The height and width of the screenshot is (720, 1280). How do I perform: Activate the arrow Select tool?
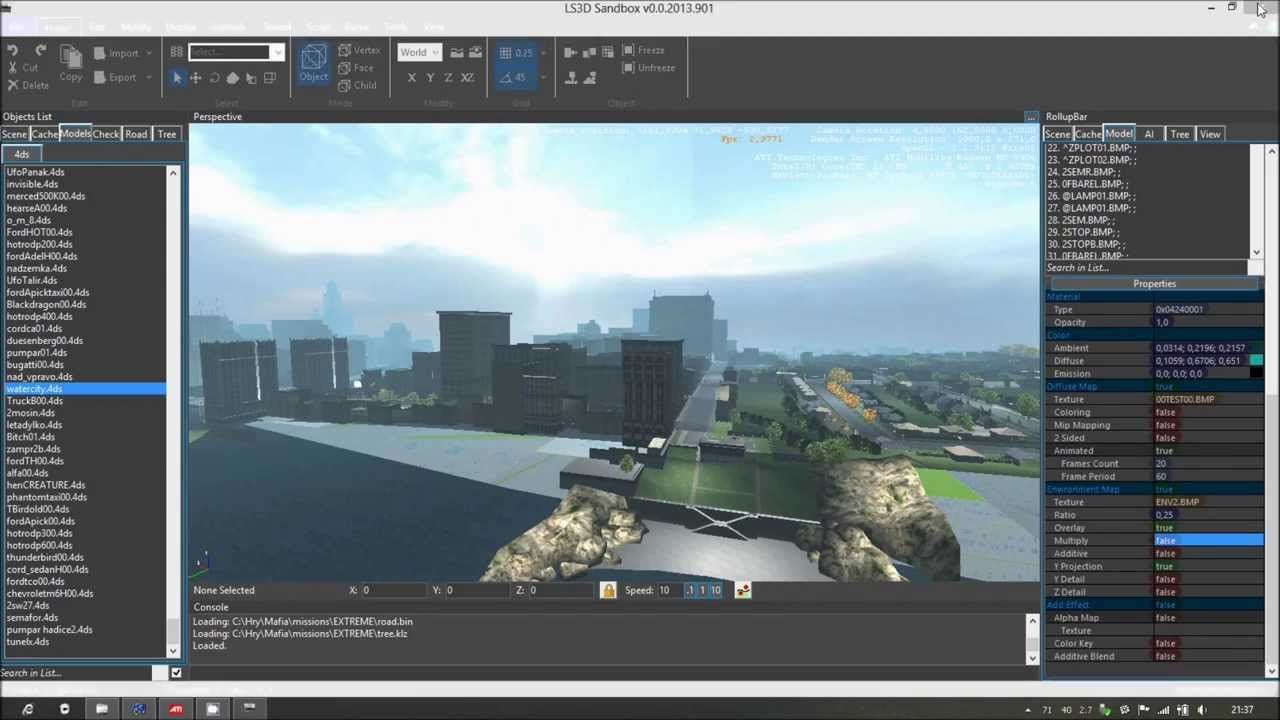(177, 77)
